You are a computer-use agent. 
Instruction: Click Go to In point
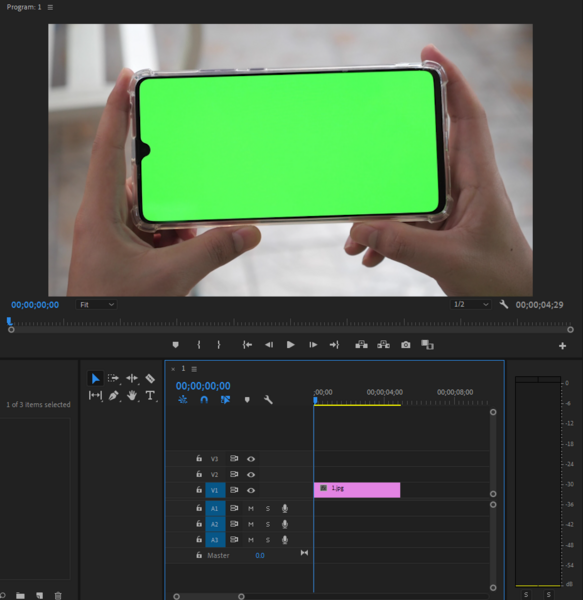pyautogui.click(x=247, y=345)
